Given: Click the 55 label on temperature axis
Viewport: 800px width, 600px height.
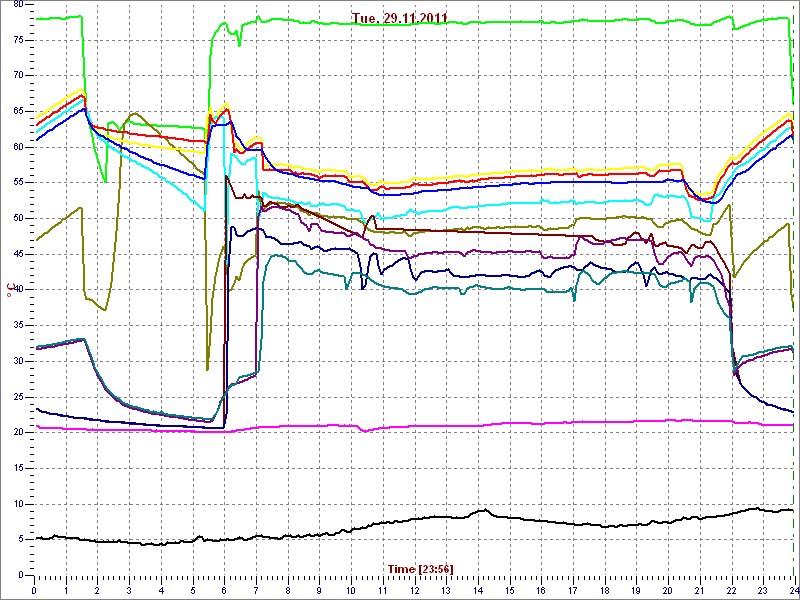Looking at the screenshot, I should click(18, 183).
